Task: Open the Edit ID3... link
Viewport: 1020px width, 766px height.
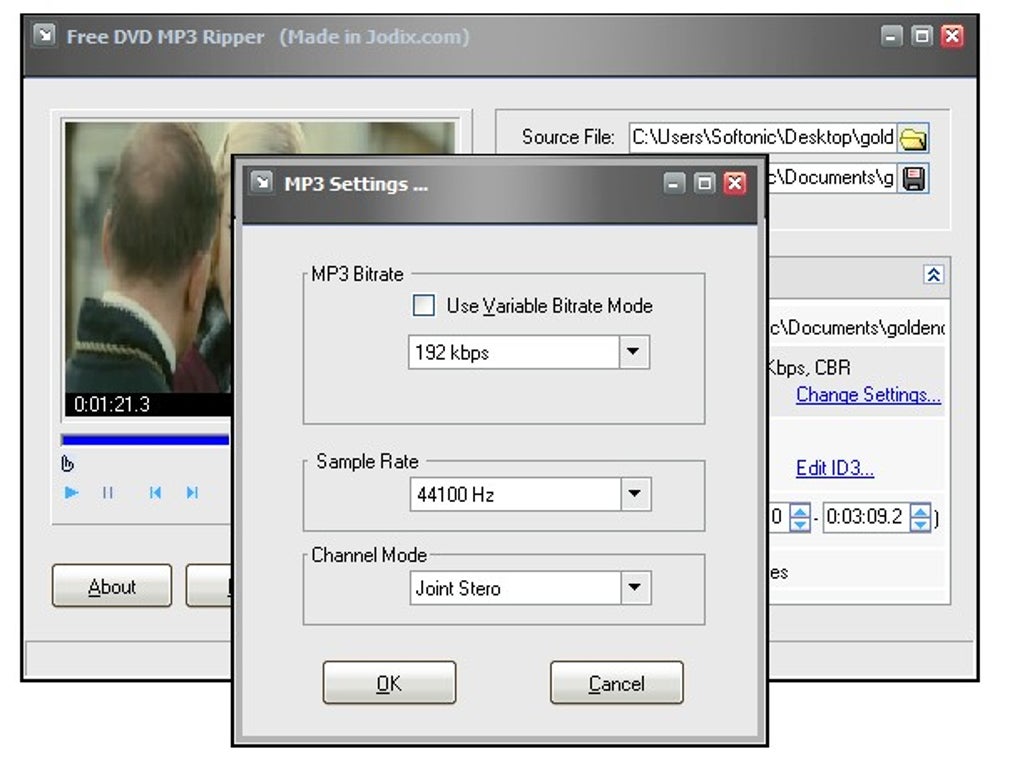Action: pyautogui.click(x=834, y=468)
